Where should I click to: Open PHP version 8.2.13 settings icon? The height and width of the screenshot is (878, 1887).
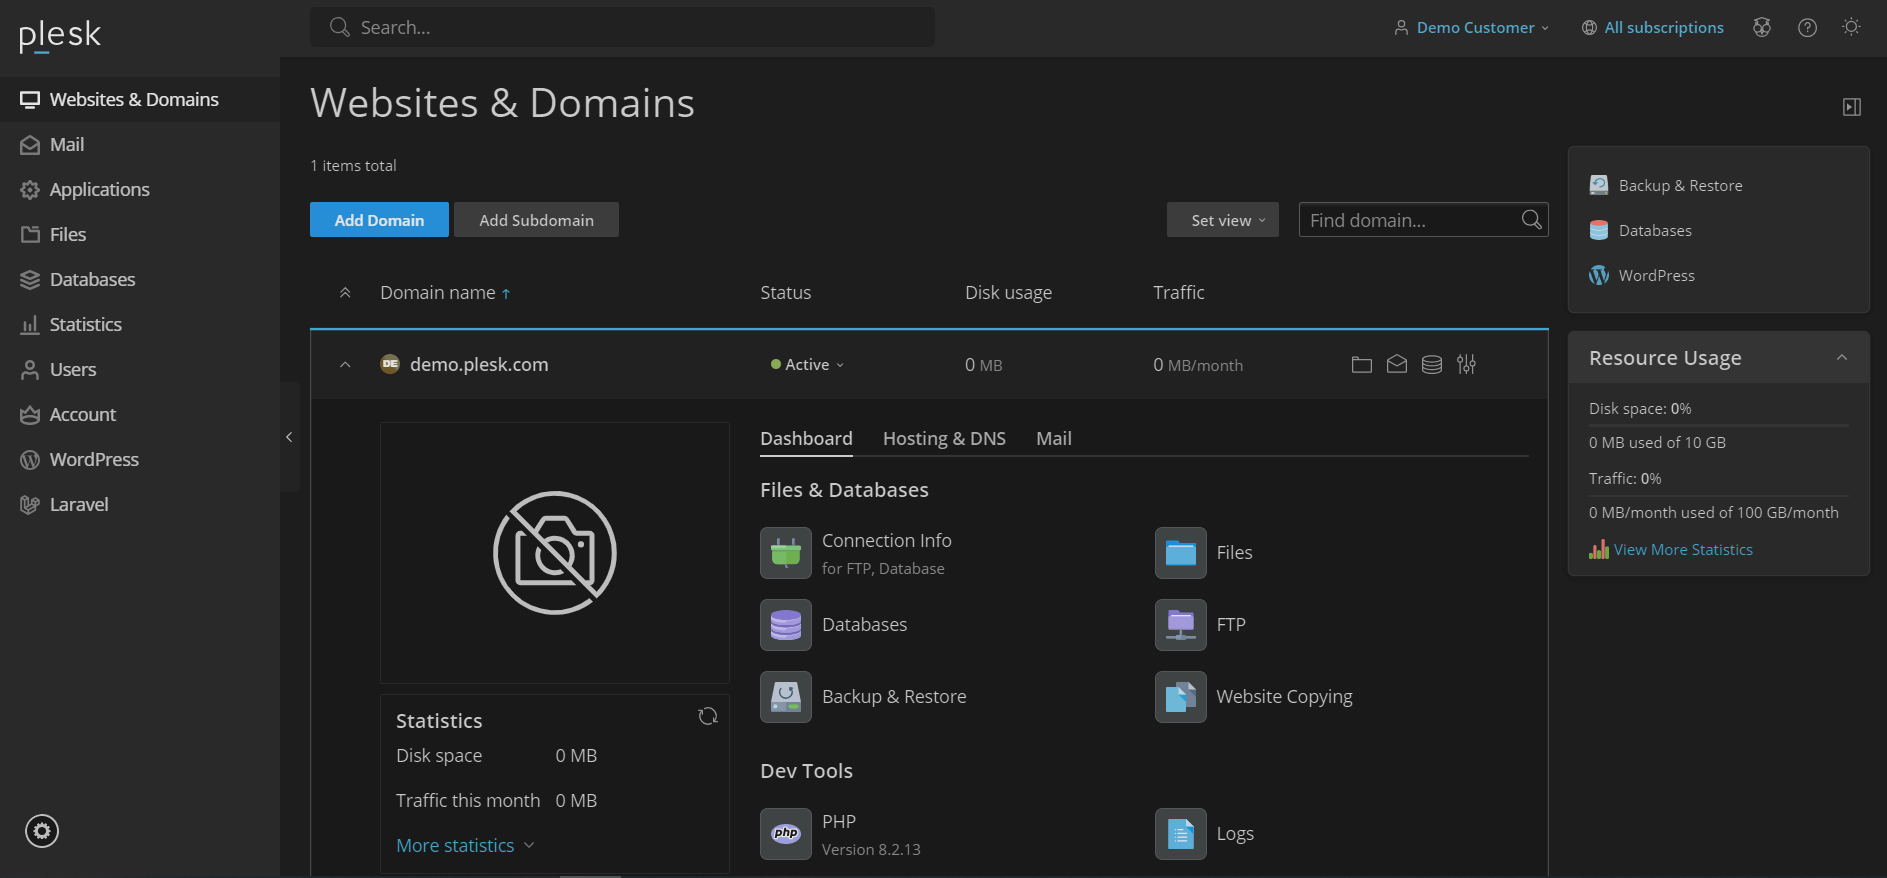(786, 834)
